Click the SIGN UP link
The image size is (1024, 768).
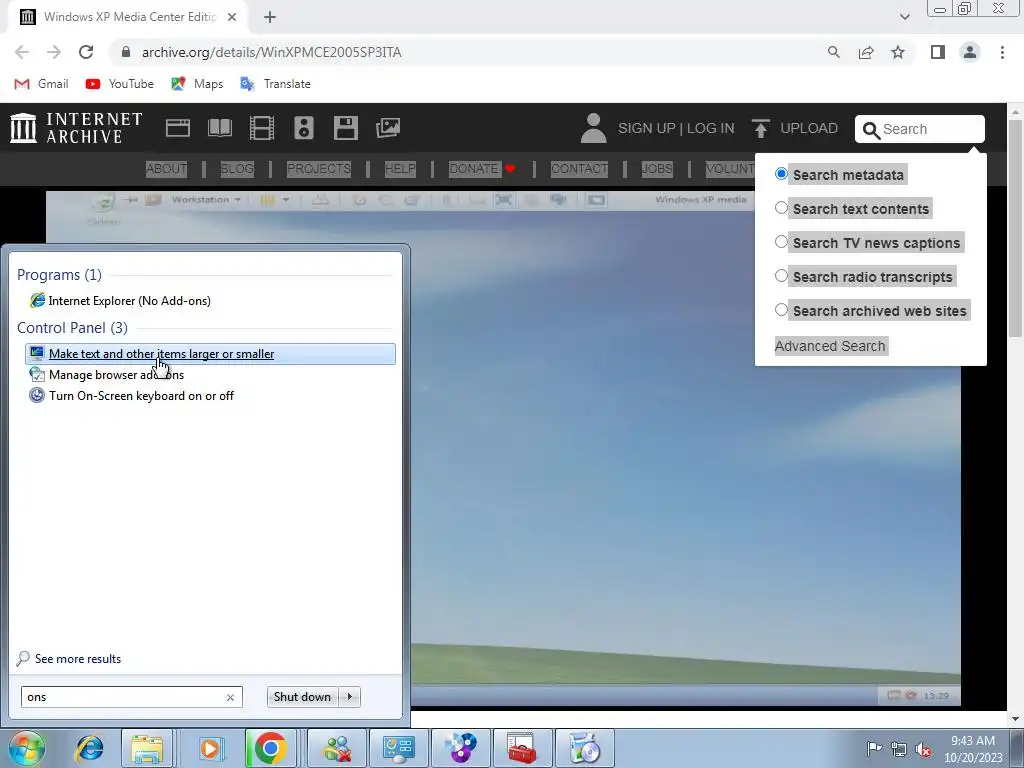[x=647, y=128]
